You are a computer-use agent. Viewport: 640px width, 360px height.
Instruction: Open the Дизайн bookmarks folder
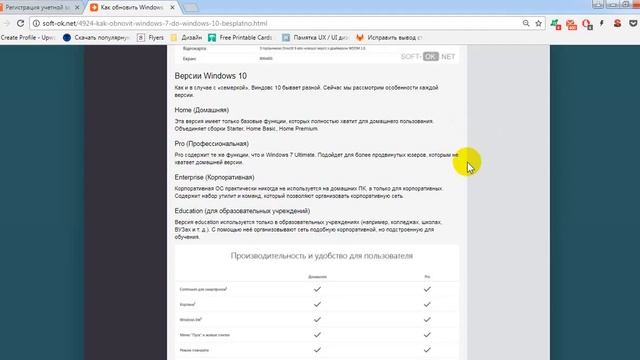pyautogui.click(x=186, y=38)
